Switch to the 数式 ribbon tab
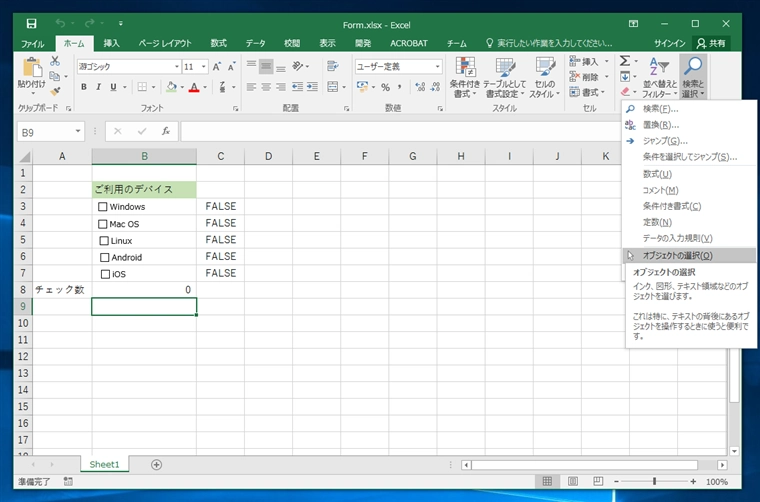The width and height of the screenshot is (760, 502). click(x=219, y=43)
